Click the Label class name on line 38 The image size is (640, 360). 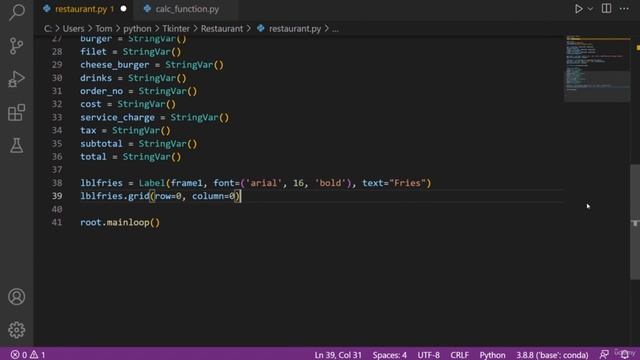pos(152,183)
